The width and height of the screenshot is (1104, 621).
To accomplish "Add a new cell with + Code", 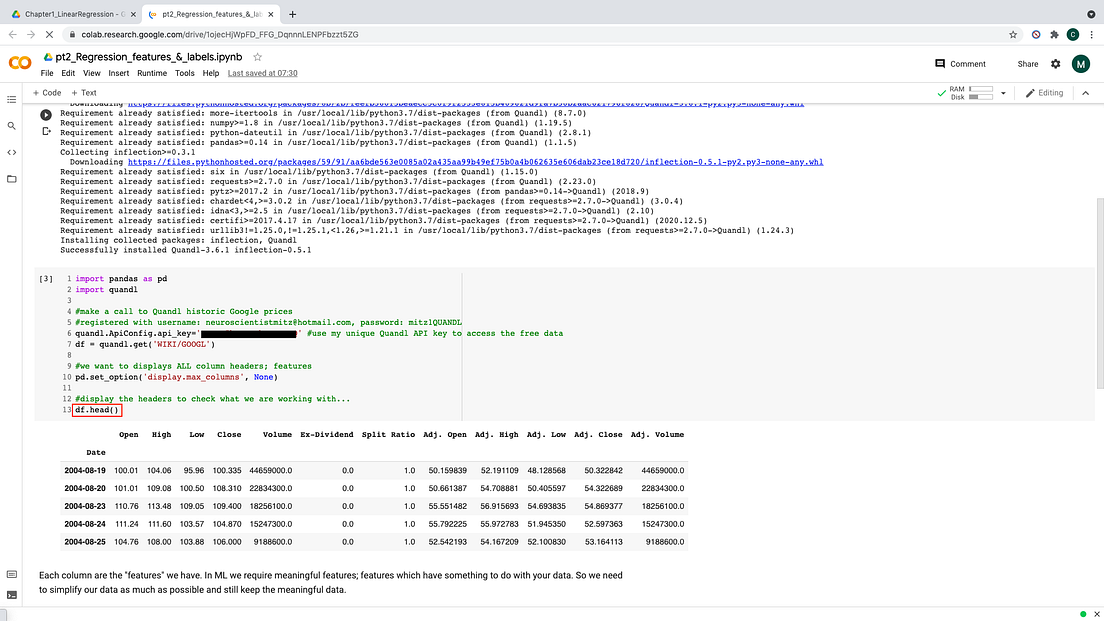I will (x=47, y=92).
